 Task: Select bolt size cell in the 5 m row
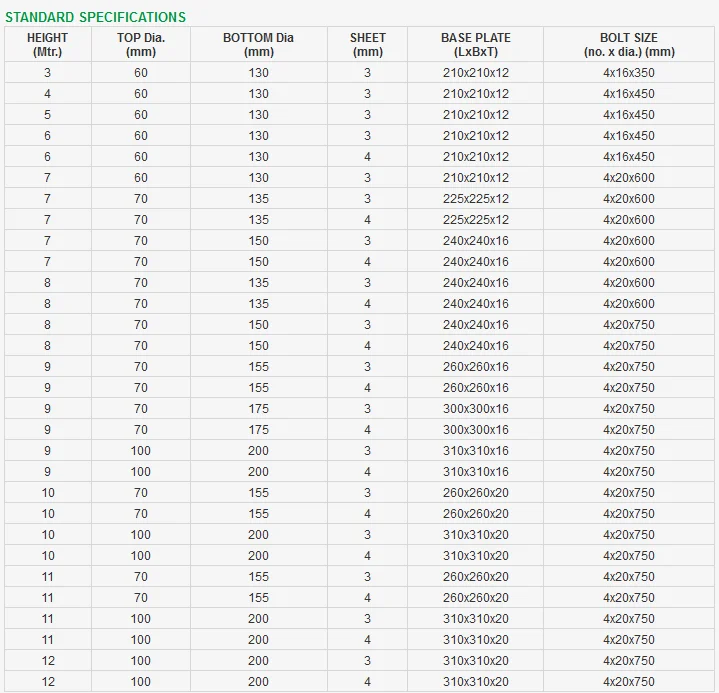tap(629, 115)
